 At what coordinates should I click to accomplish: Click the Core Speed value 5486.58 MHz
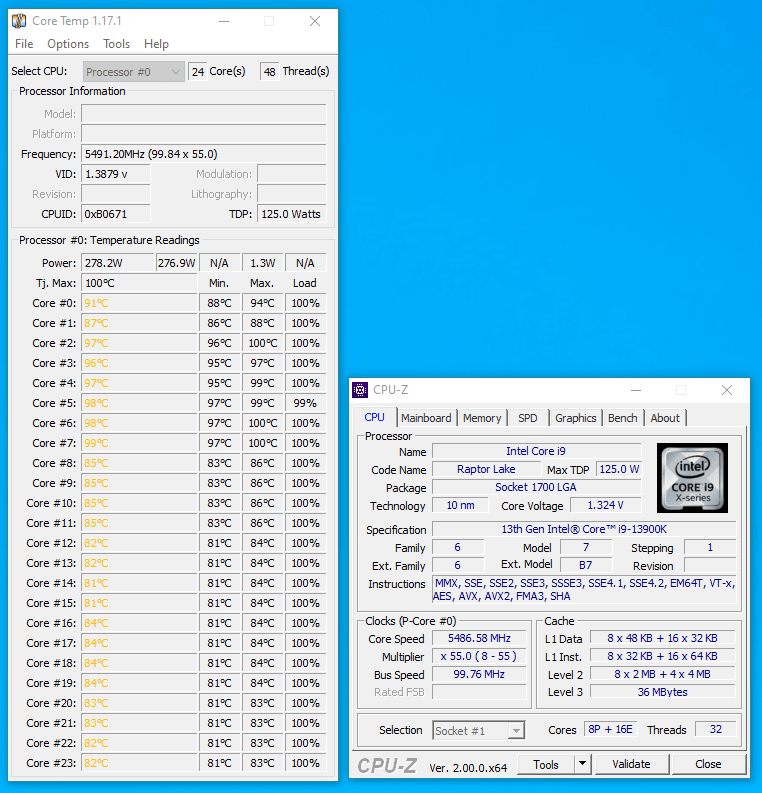tap(479, 638)
